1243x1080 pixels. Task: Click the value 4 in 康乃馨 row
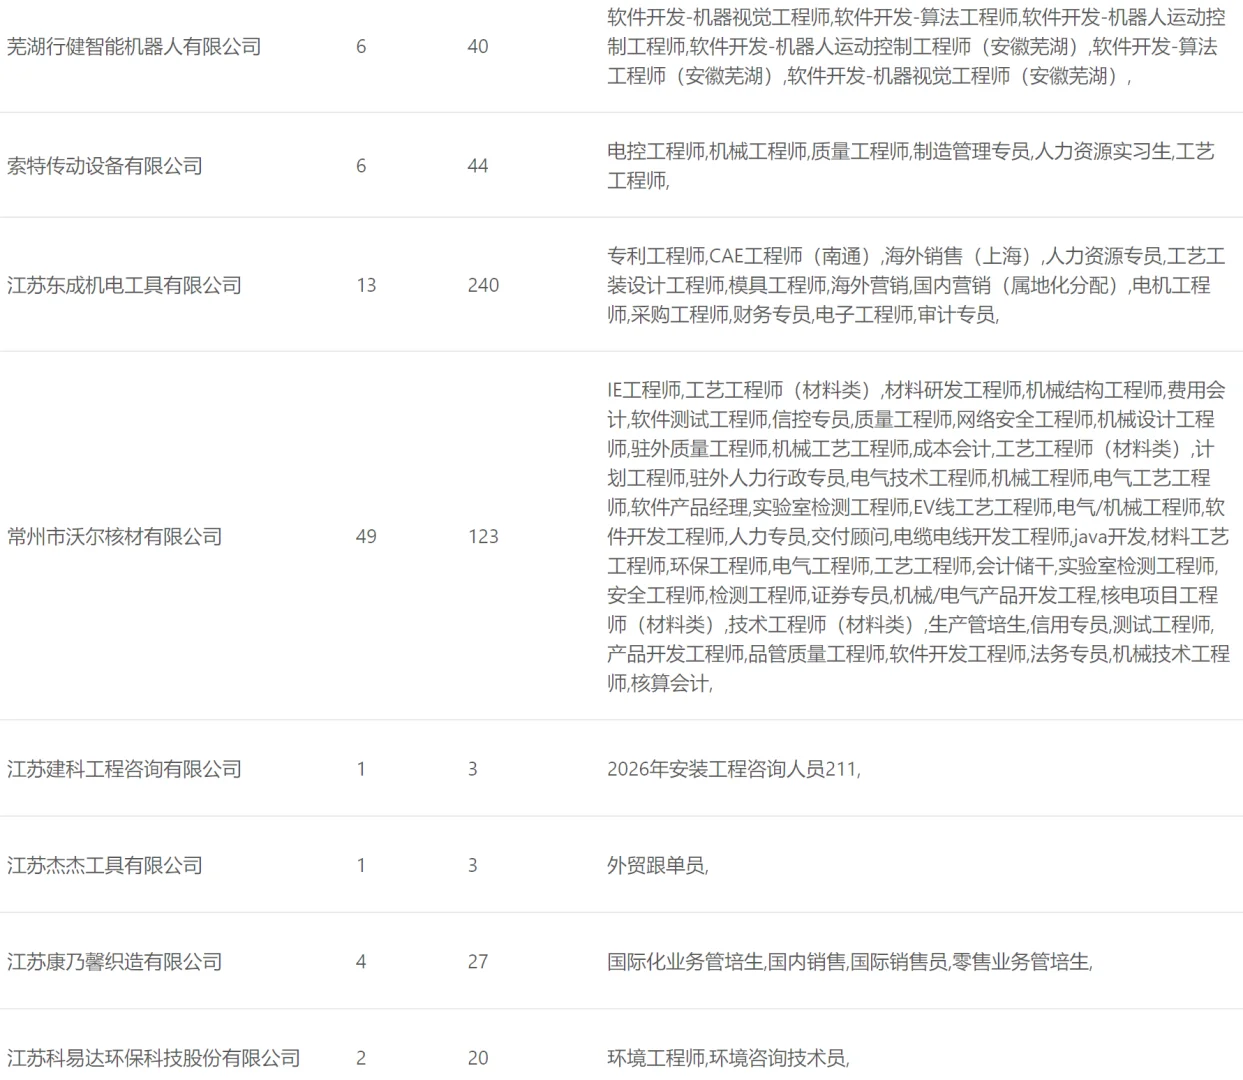[361, 962]
